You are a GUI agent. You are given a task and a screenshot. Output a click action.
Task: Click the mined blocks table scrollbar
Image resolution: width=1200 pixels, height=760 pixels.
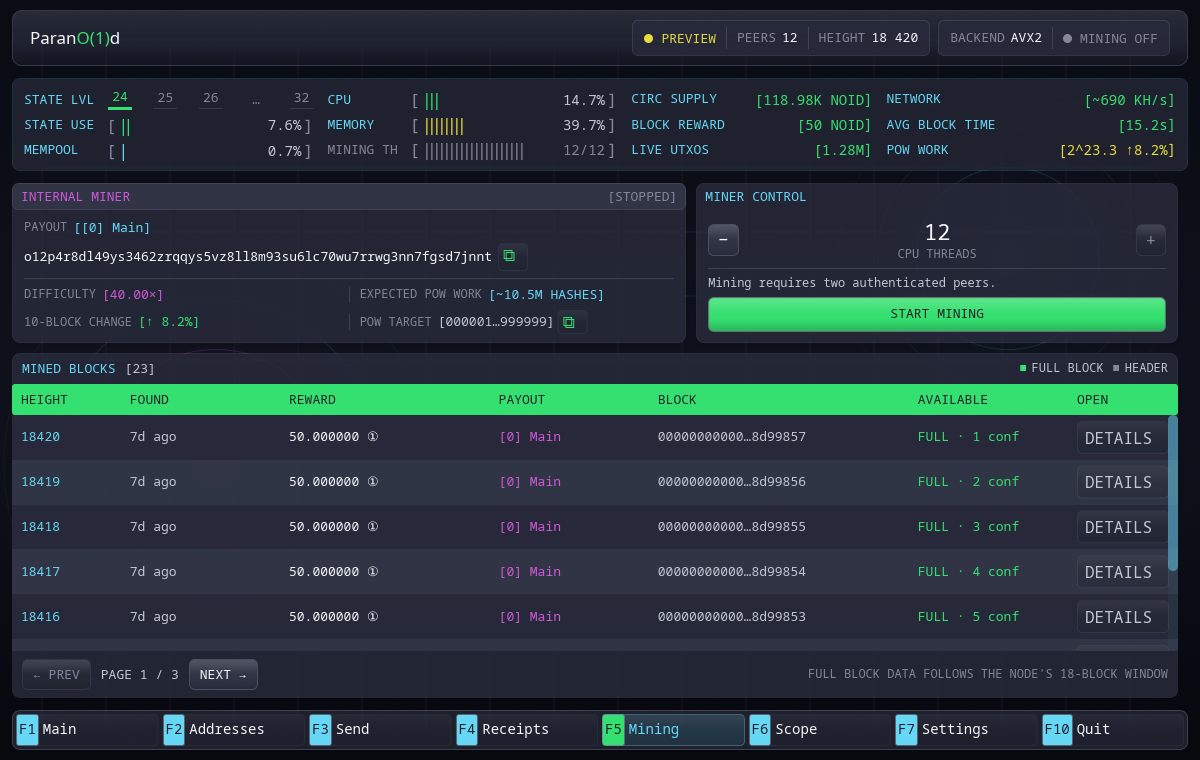click(x=1172, y=493)
